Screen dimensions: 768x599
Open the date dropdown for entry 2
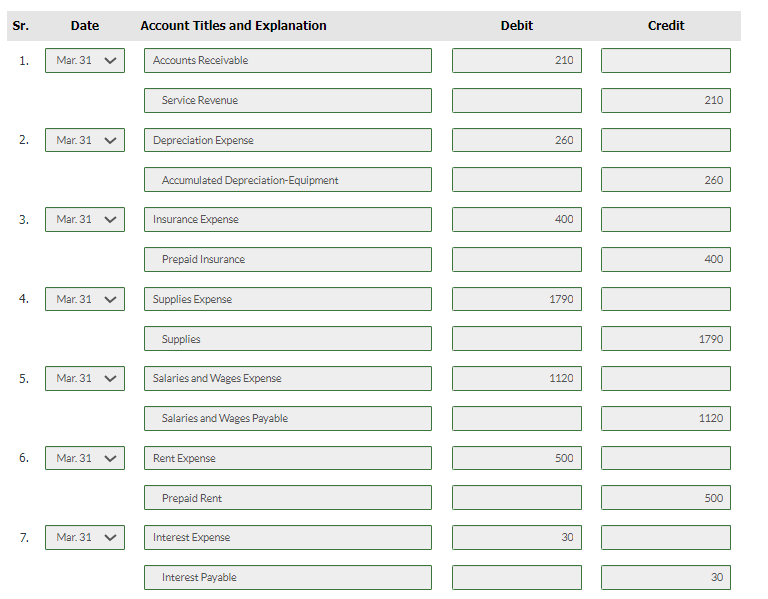coord(85,140)
